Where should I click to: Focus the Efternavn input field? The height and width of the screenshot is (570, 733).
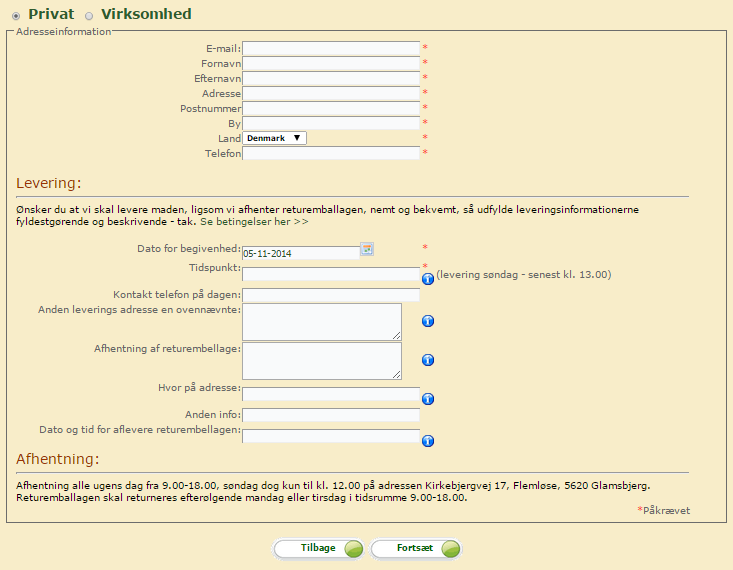[331, 78]
